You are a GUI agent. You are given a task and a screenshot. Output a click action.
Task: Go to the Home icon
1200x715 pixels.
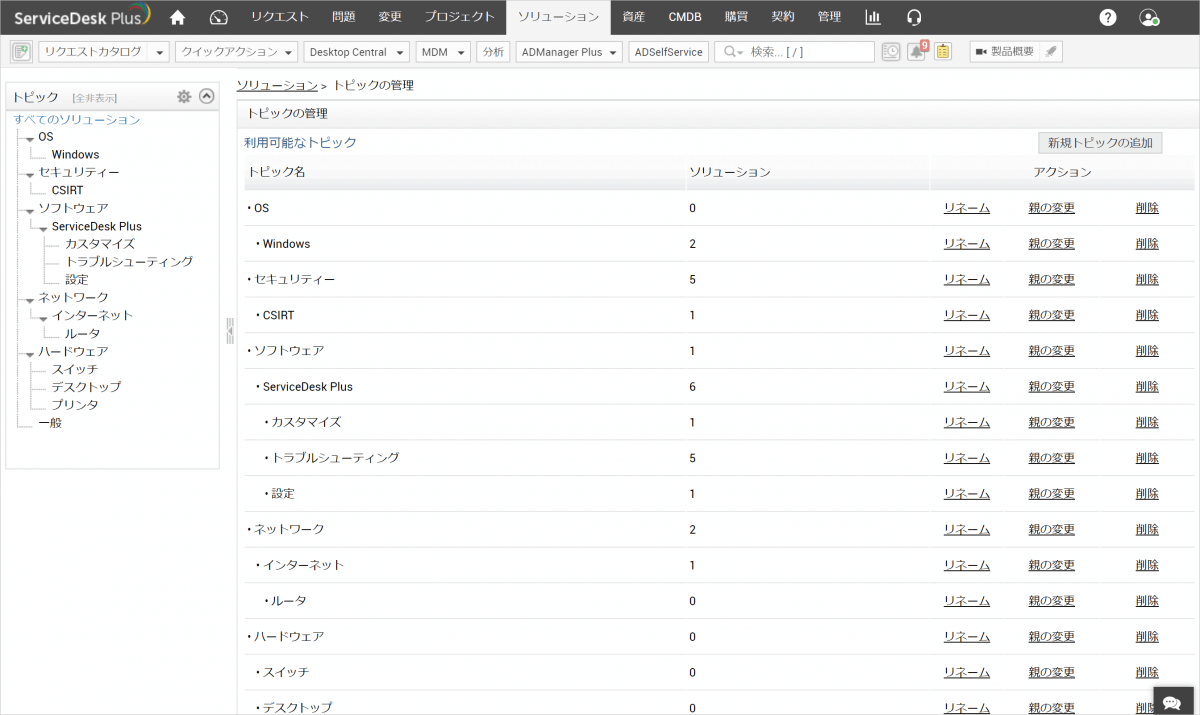pos(178,17)
